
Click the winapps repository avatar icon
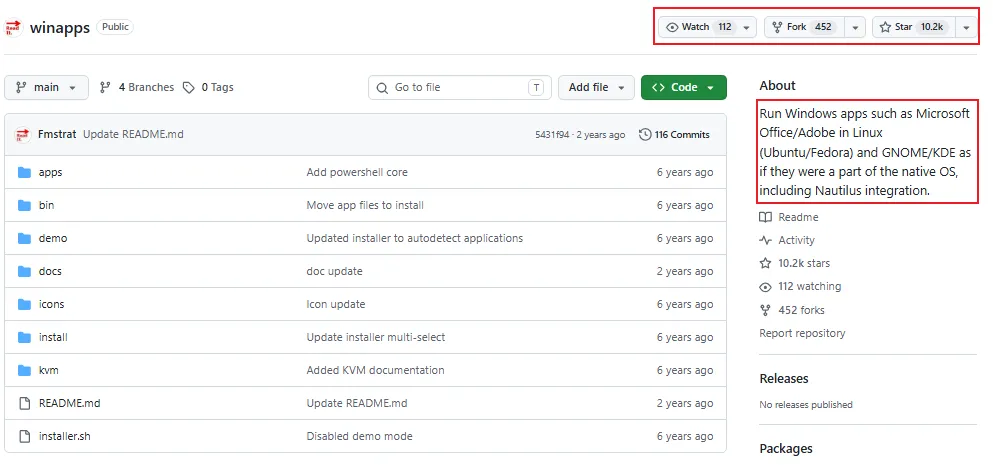(x=13, y=28)
